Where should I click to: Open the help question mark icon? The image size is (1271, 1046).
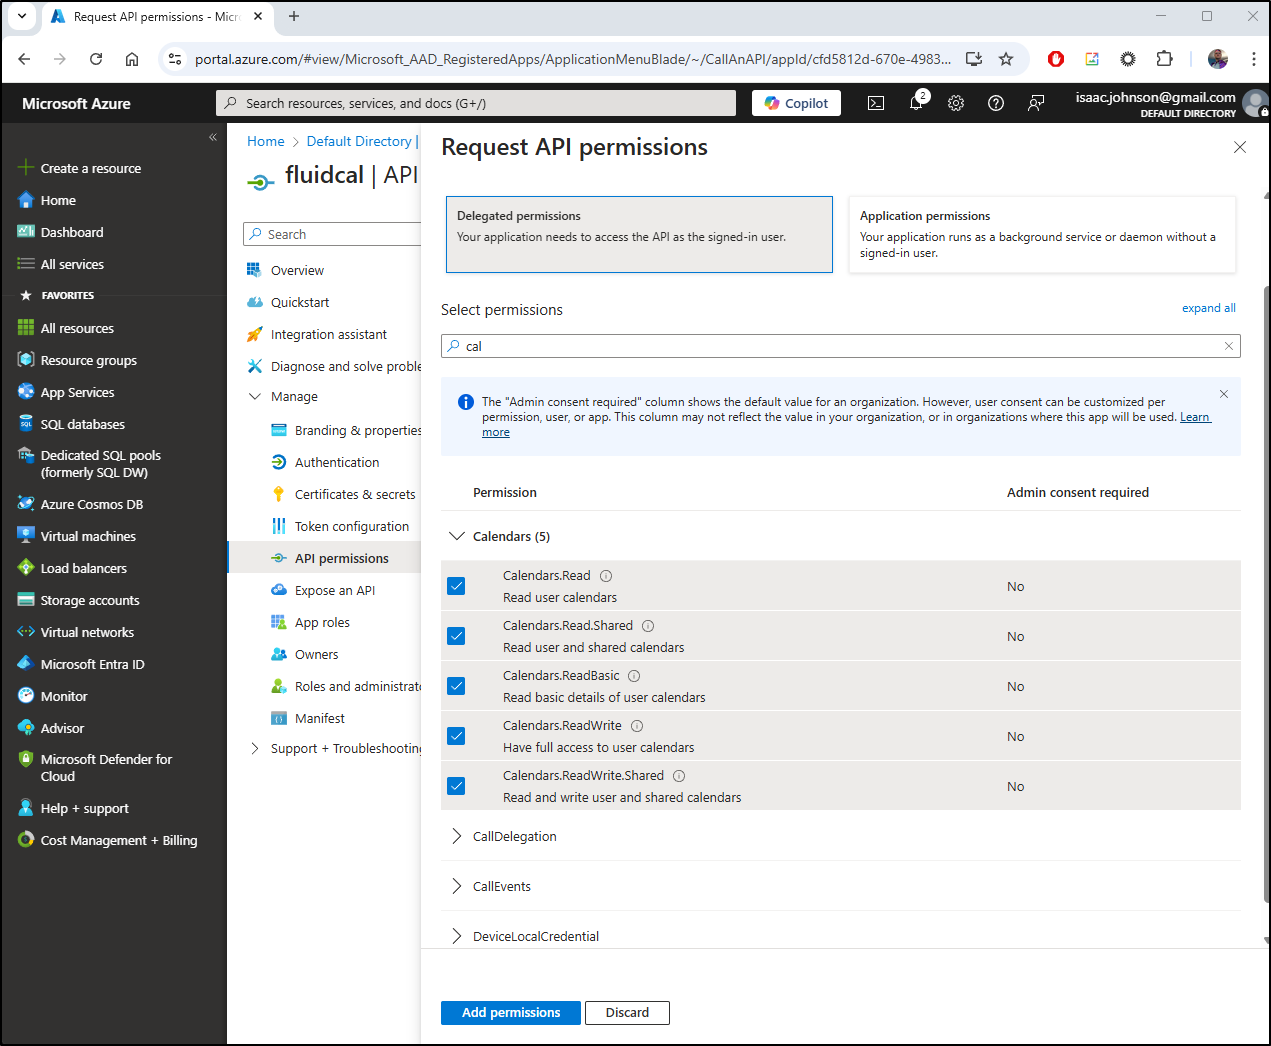pyautogui.click(x=996, y=103)
